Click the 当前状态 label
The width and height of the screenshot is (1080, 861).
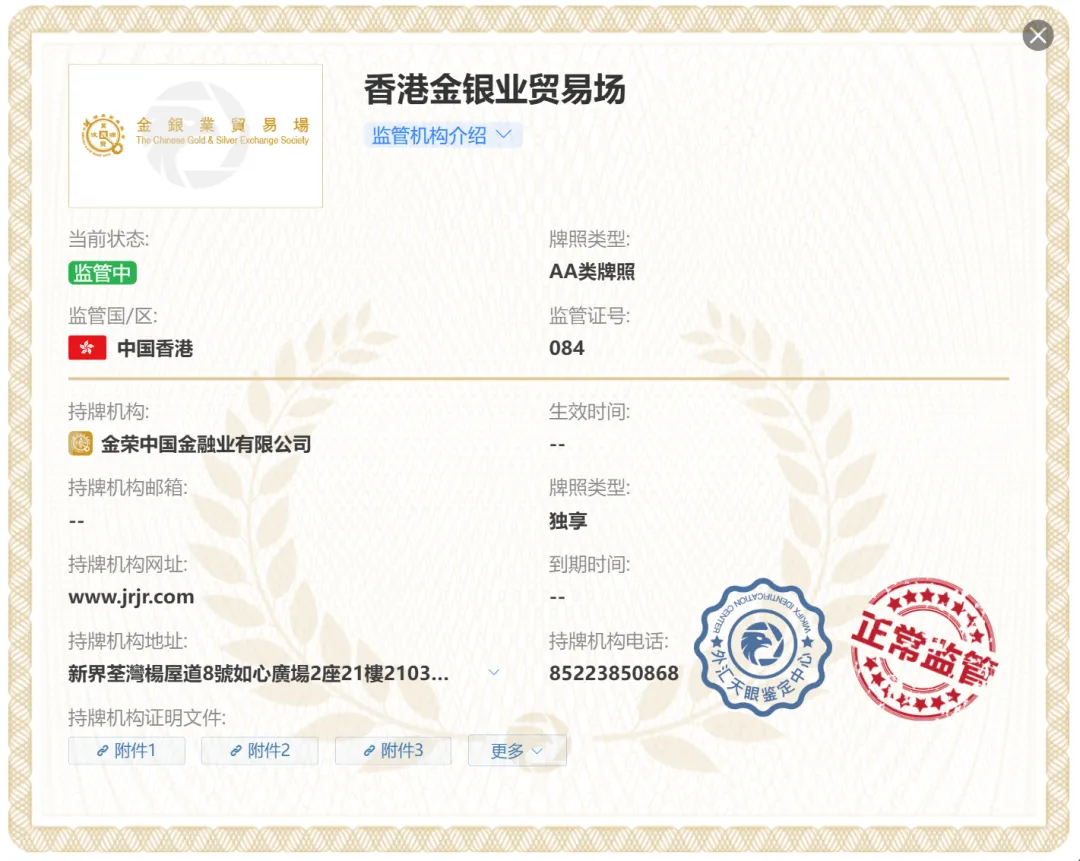point(108,239)
